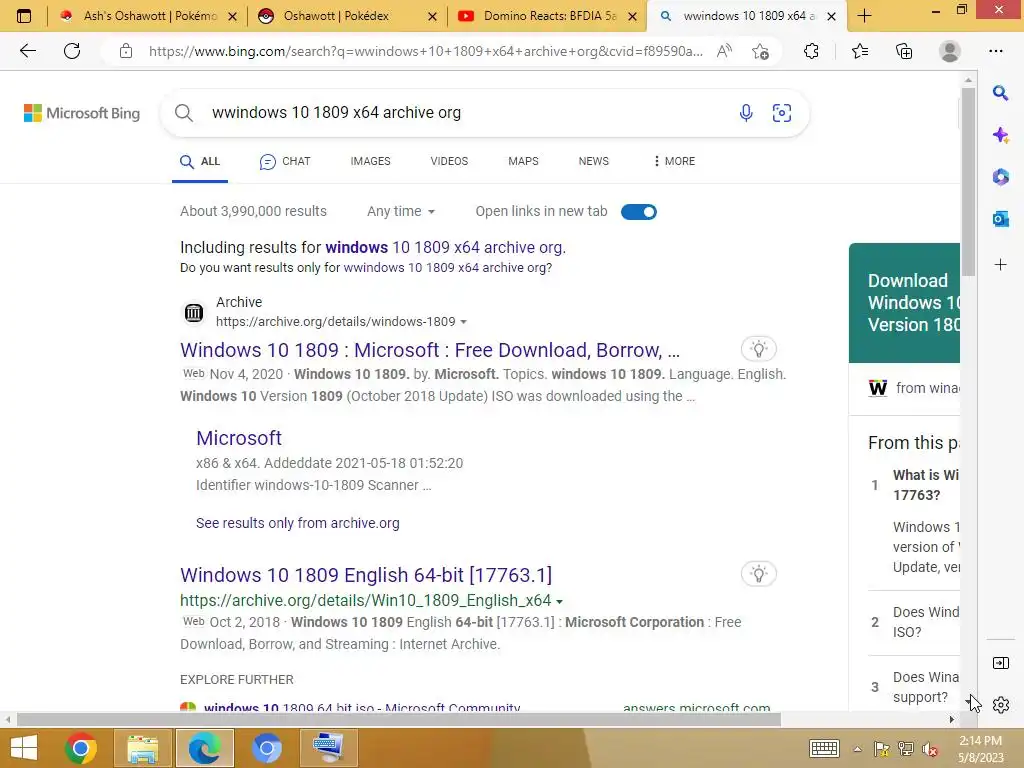Viewport: 1024px width, 768px height.
Task: Toggle Open links in new tab
Action: 639,212
